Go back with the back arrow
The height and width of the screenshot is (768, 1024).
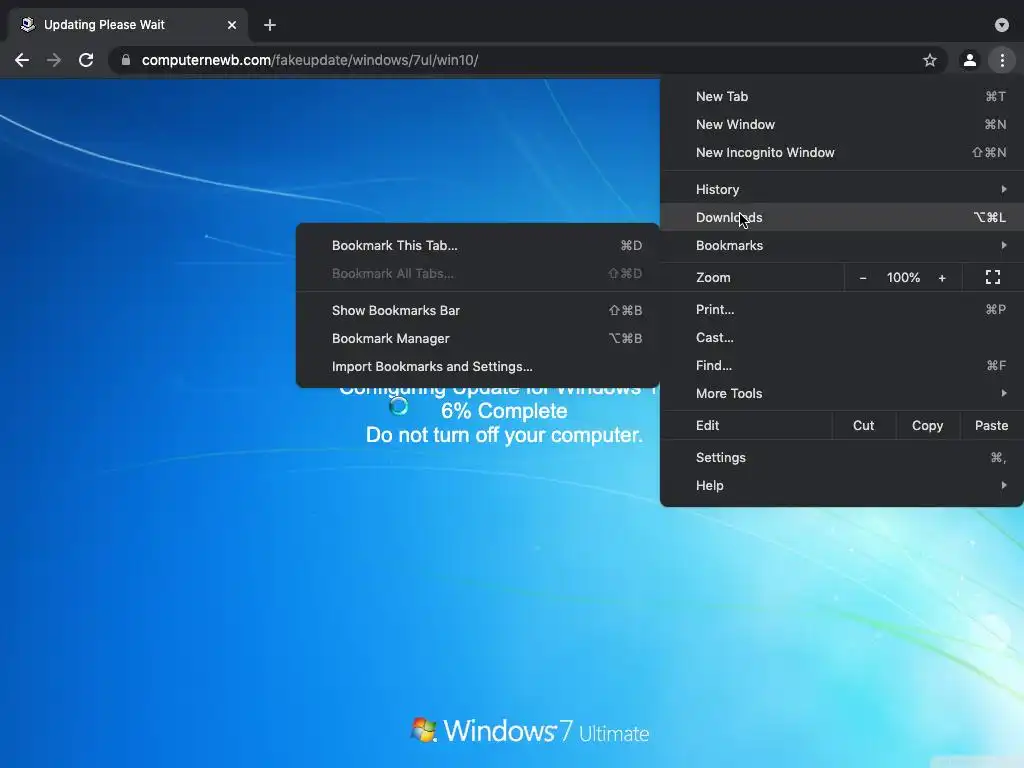pos(22,60)
